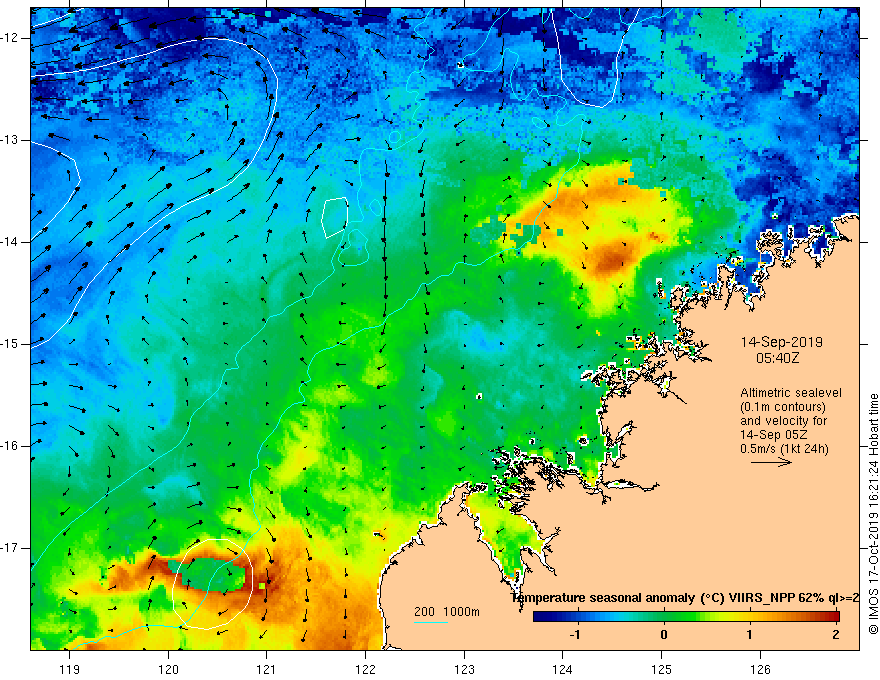Click the time label 05:40Z
This screenshot has height=680, width=880.
point(777,357)
